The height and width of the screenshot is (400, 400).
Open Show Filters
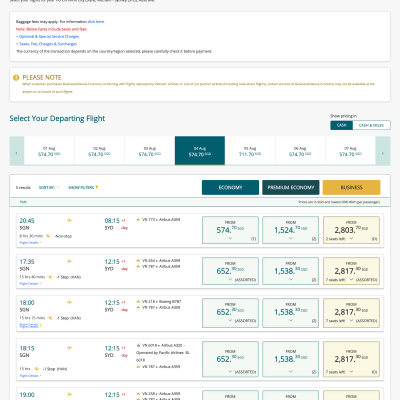83,187
